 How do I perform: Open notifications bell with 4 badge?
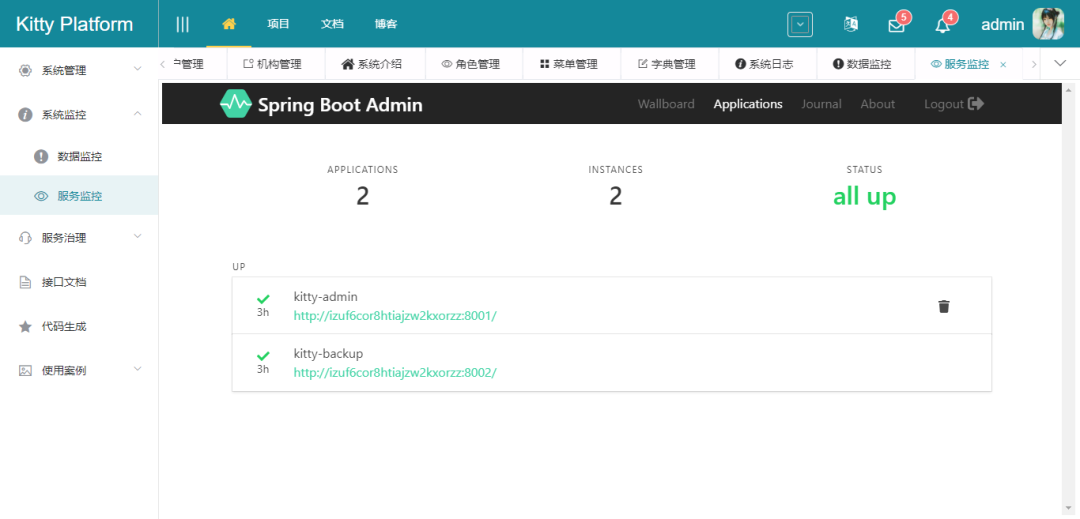click(x=942, y=25)
